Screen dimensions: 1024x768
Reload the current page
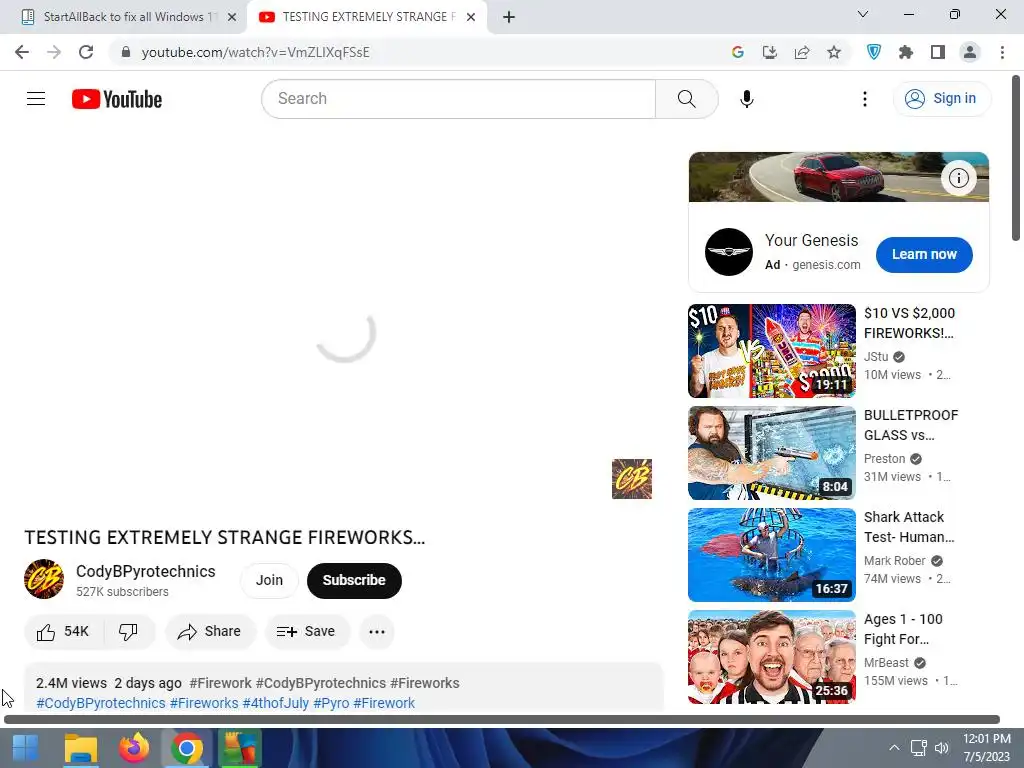point(86,52)
